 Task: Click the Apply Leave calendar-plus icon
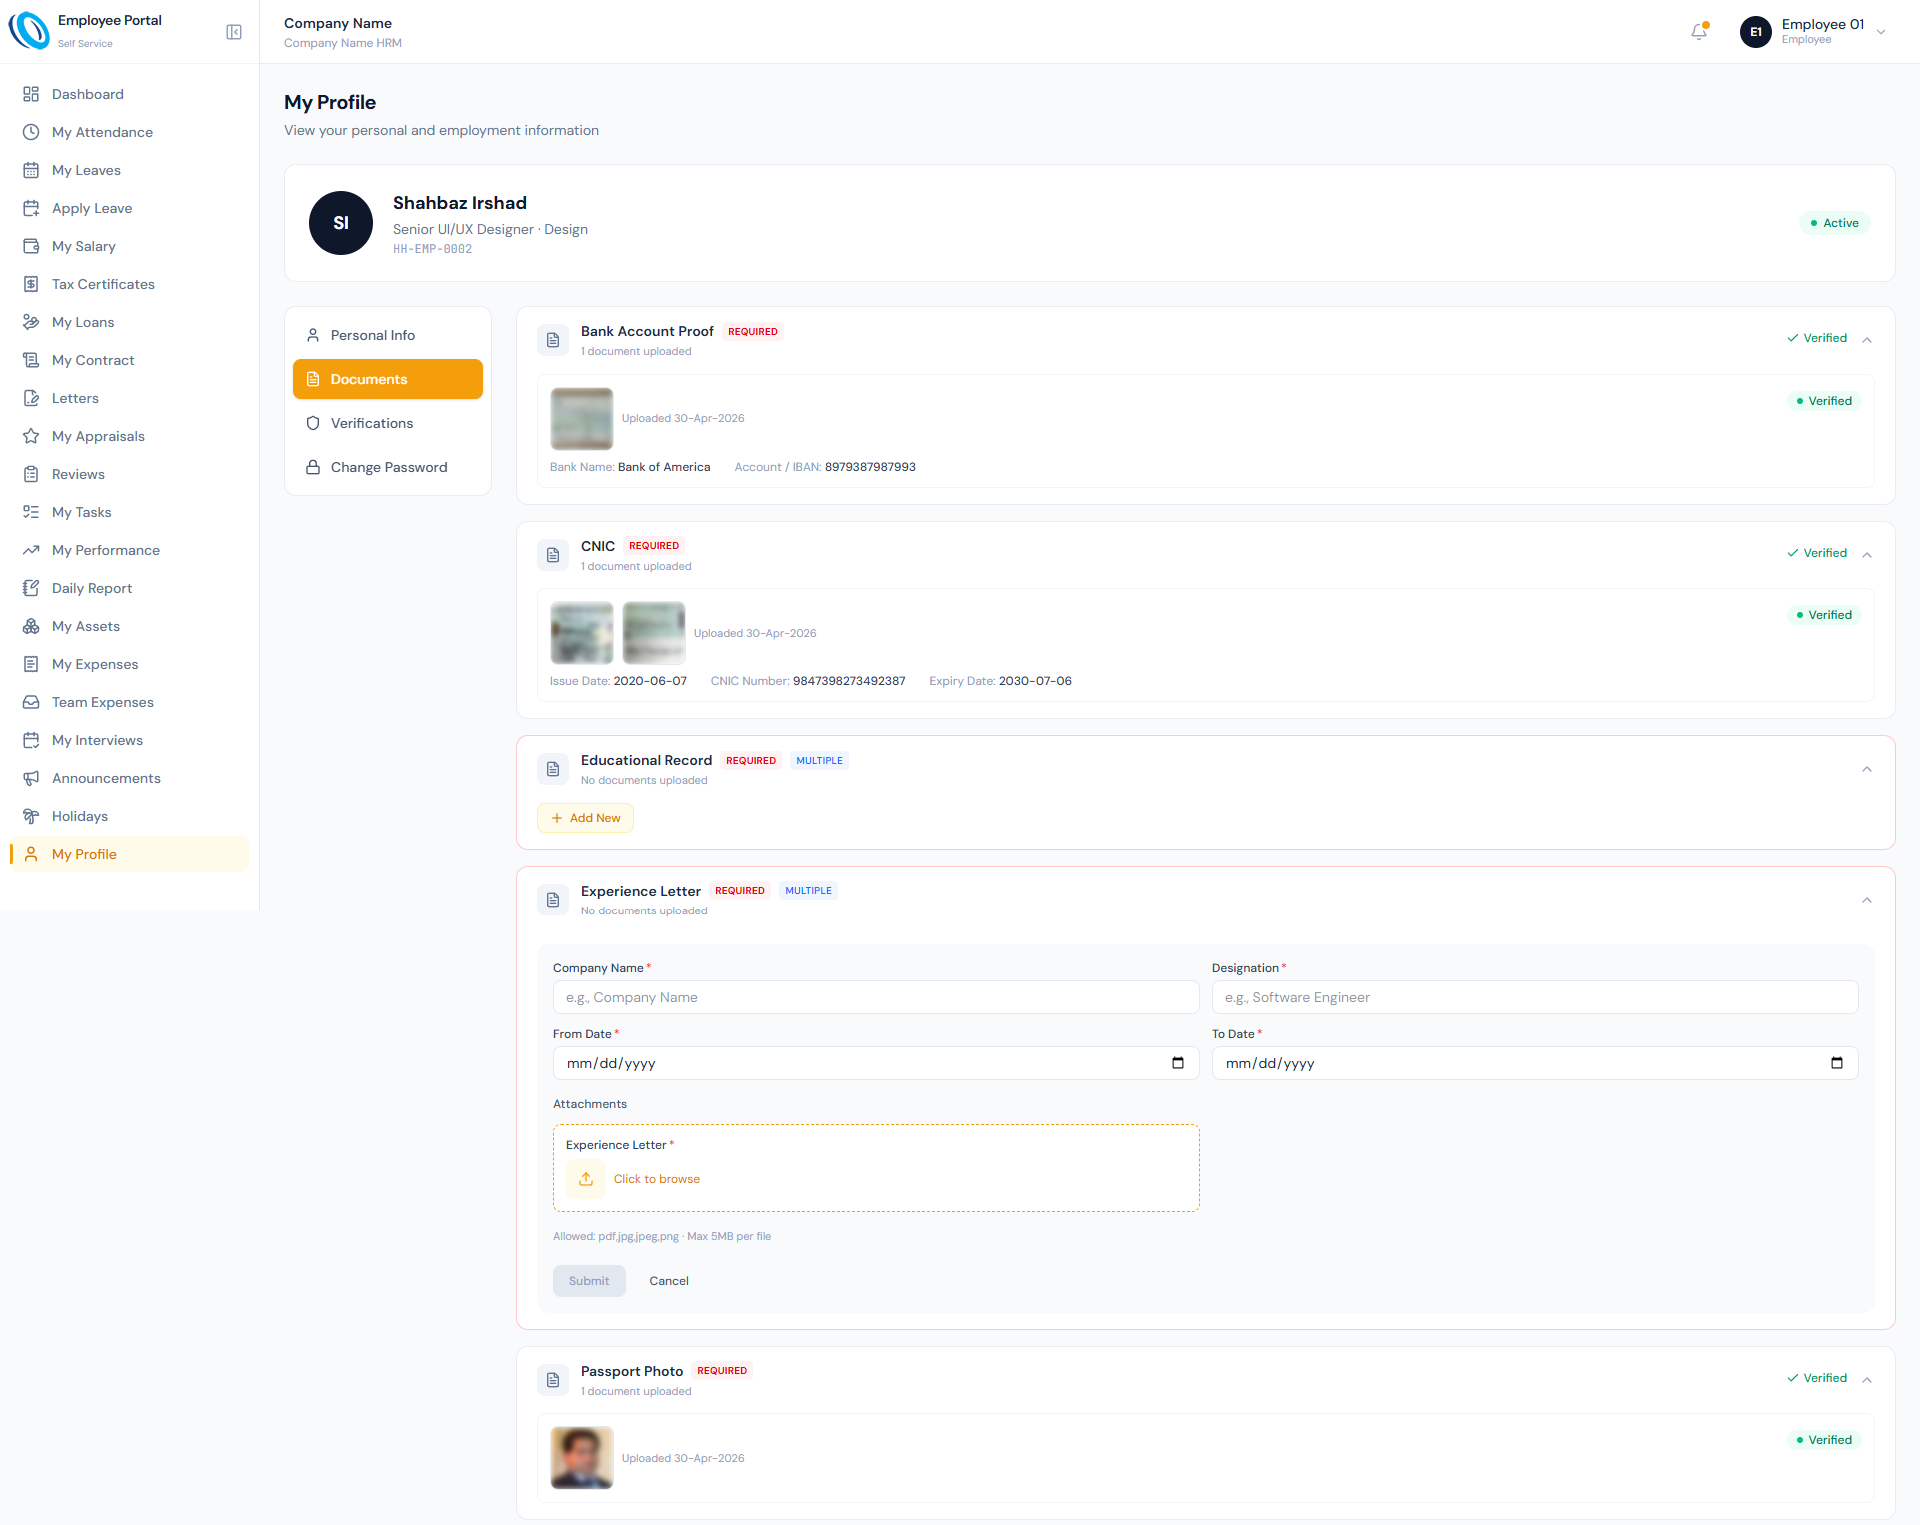click(31, 208)
